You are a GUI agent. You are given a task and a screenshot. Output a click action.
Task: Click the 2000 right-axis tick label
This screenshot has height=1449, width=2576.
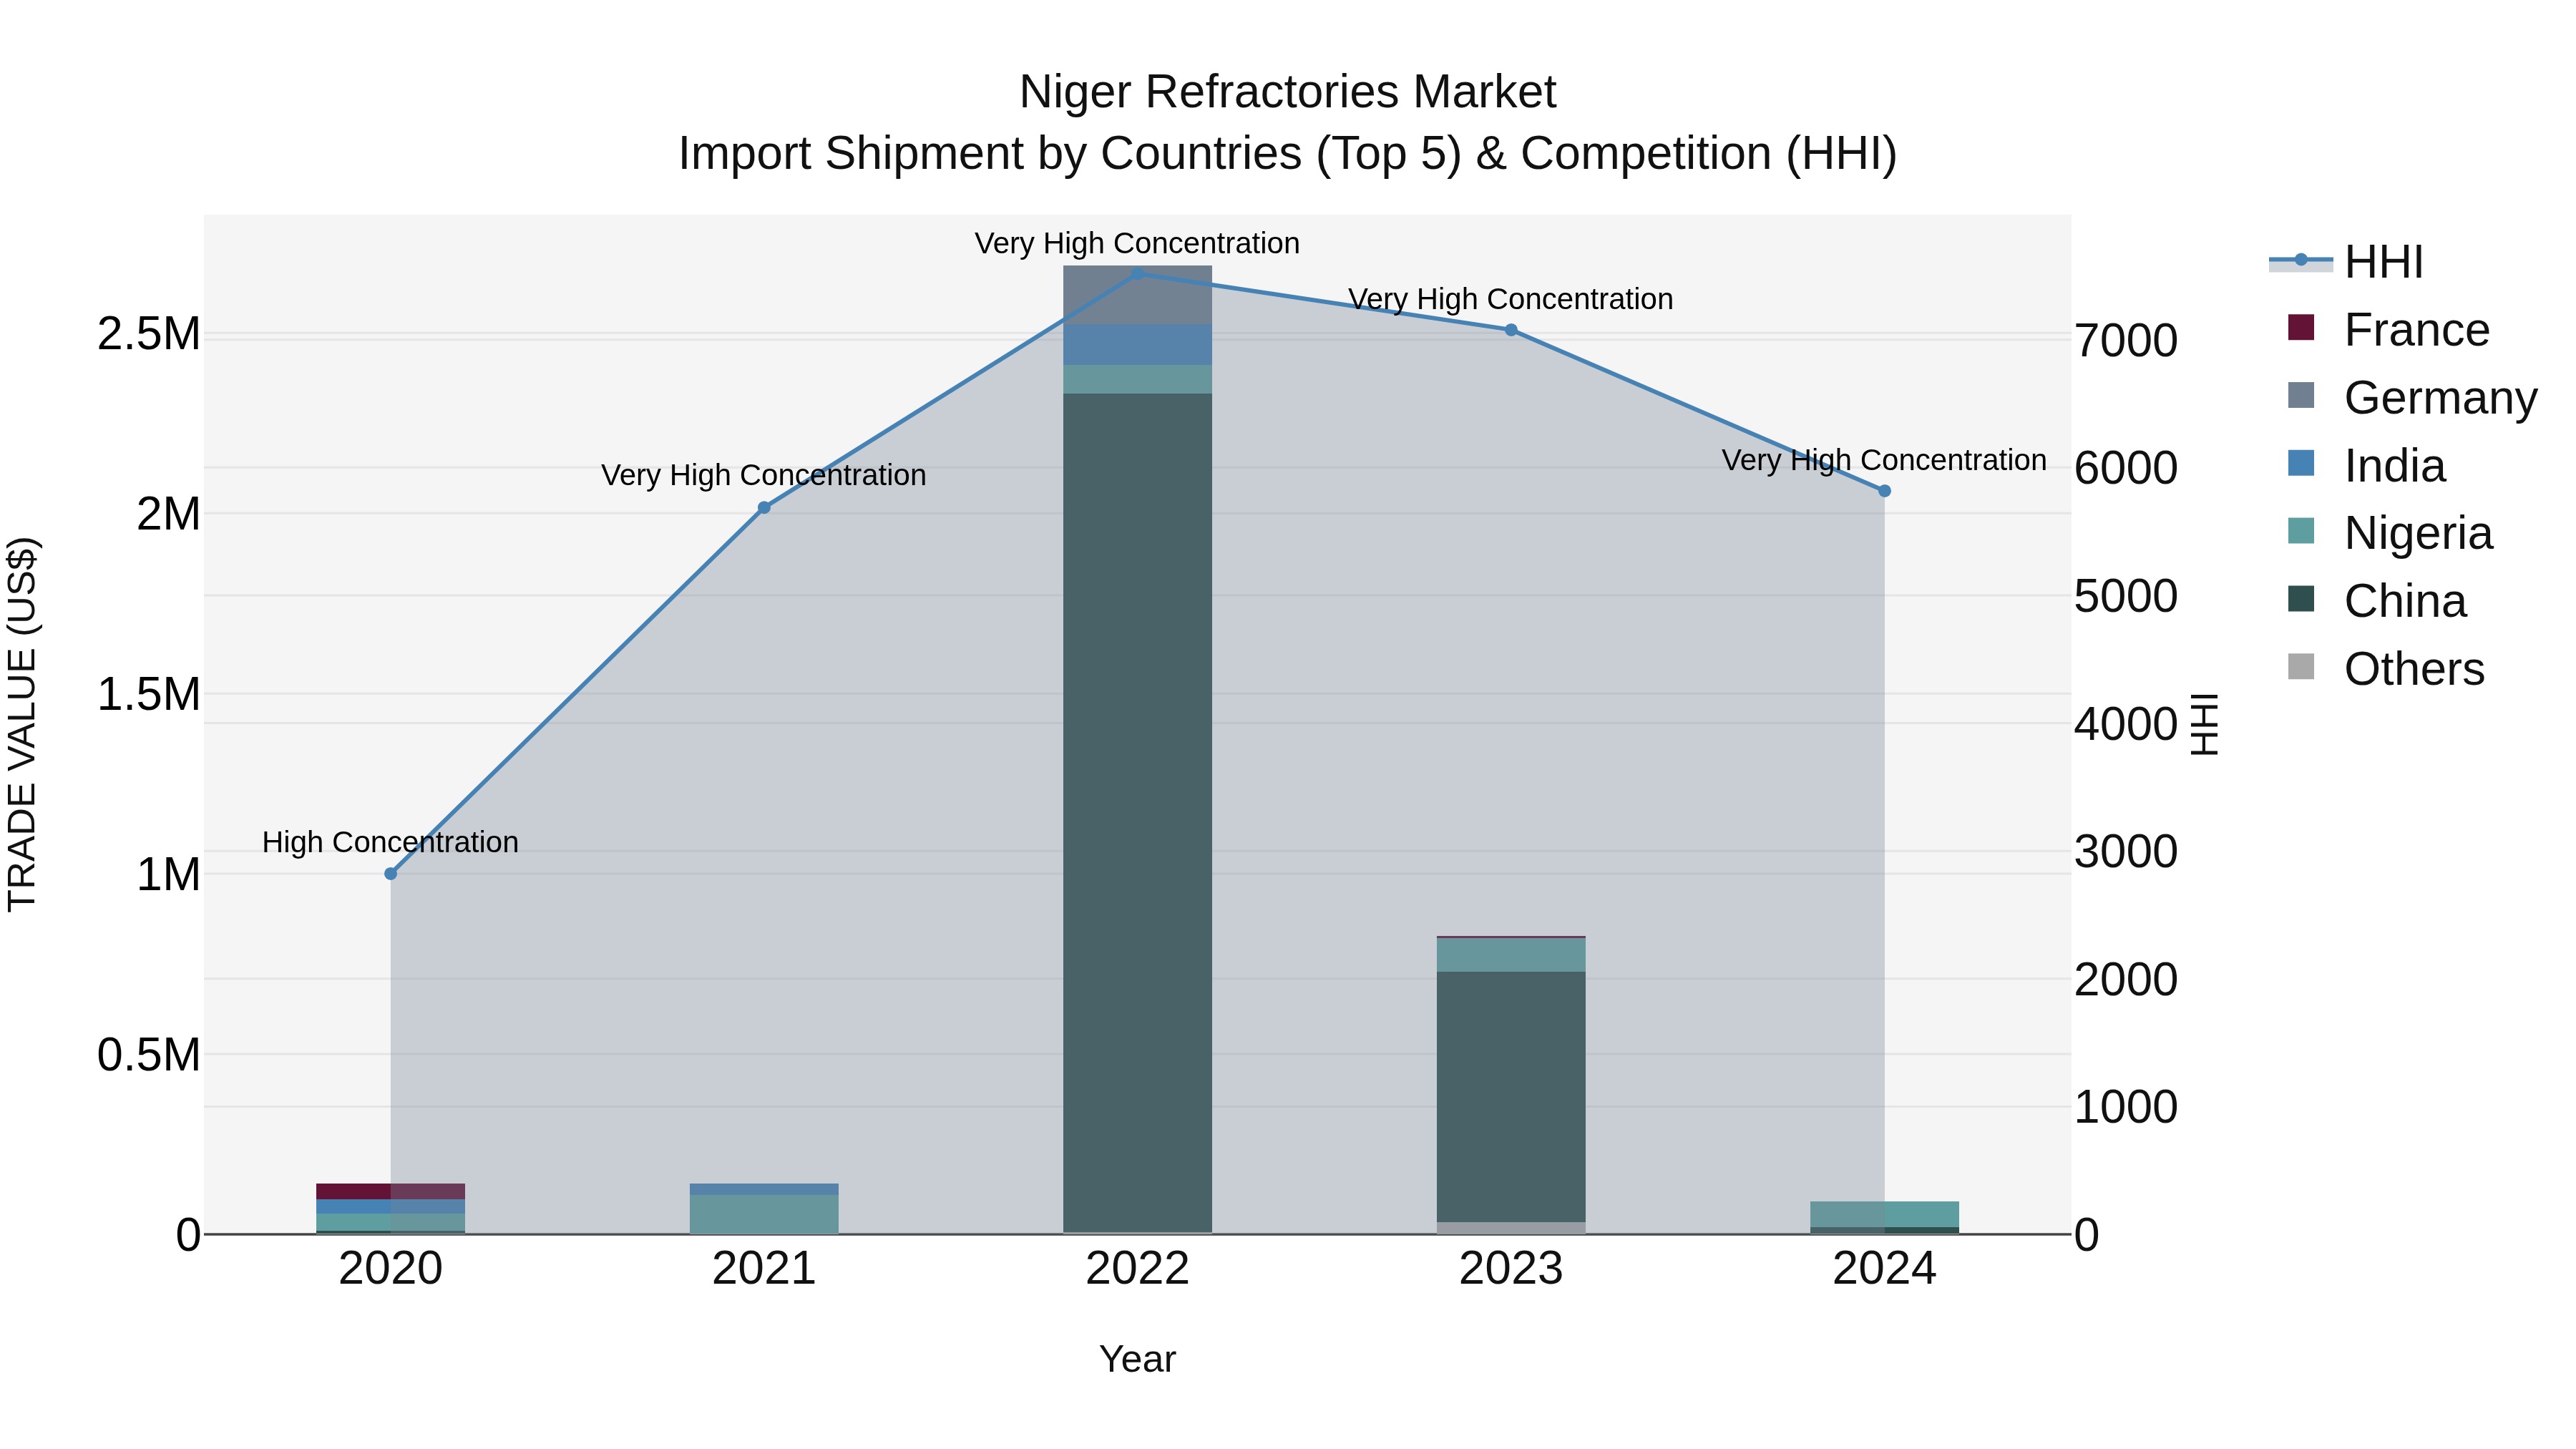pyautogui.click(x=2126, y=979)
